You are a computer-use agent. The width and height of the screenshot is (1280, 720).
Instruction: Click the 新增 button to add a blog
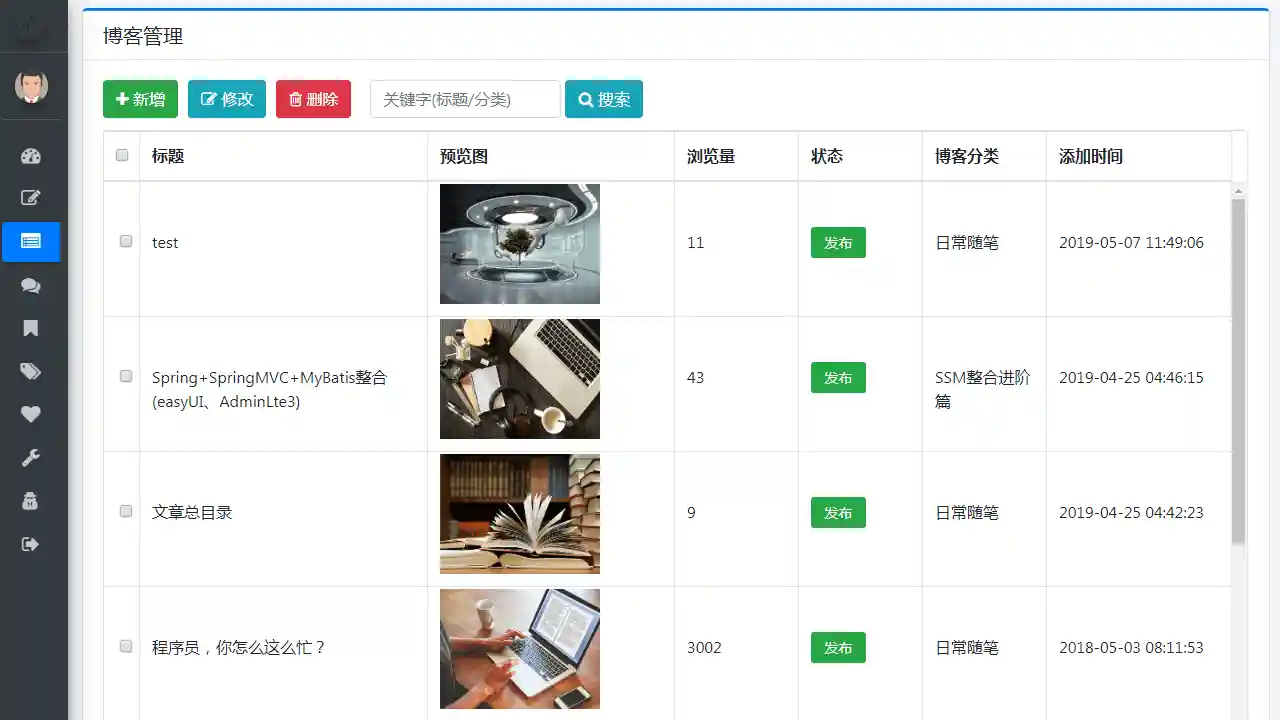pyautogui.click(x=140, y=99)
